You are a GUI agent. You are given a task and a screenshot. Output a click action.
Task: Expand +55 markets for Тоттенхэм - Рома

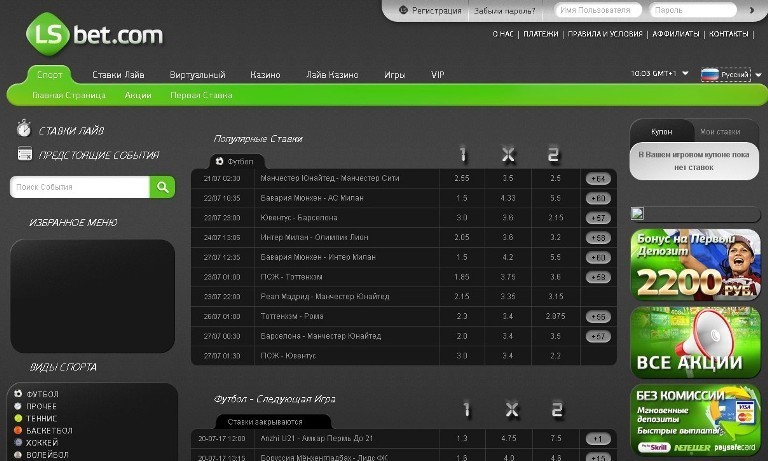coord(598,317)
